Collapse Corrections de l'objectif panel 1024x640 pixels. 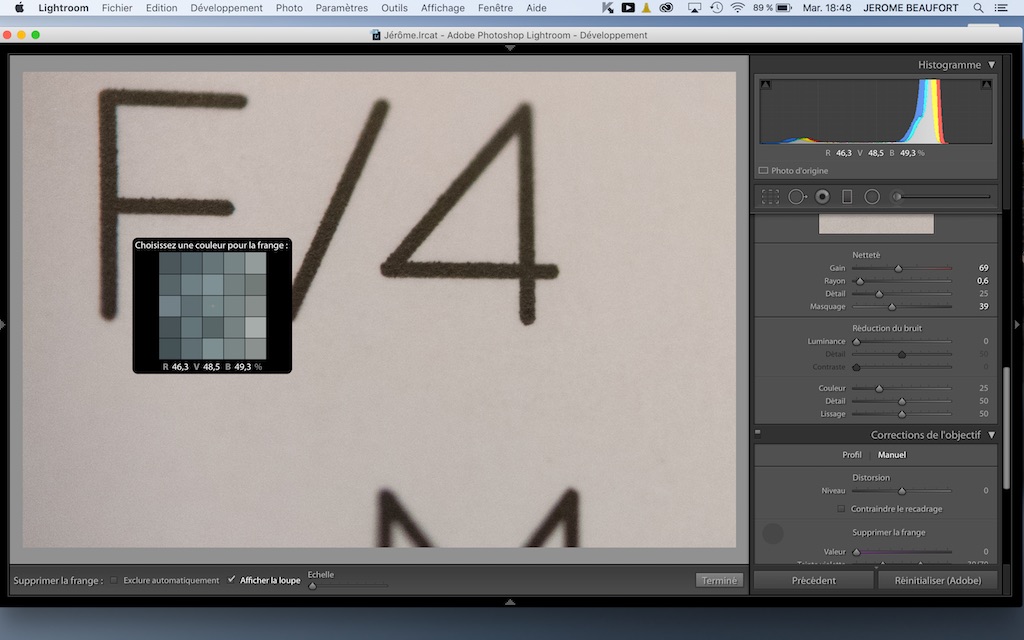(x=991, y=435)
